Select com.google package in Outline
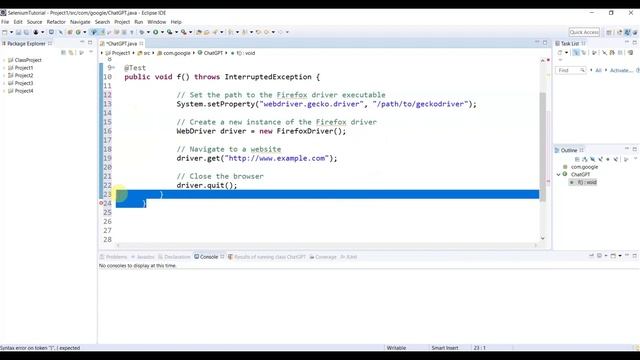The image size is (640, 360). [580, 167]
